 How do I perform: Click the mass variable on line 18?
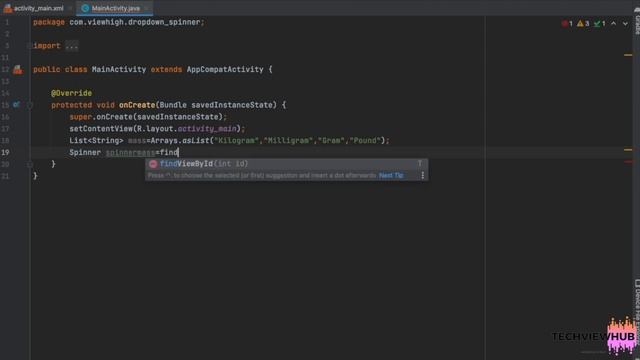pos(137,140)
